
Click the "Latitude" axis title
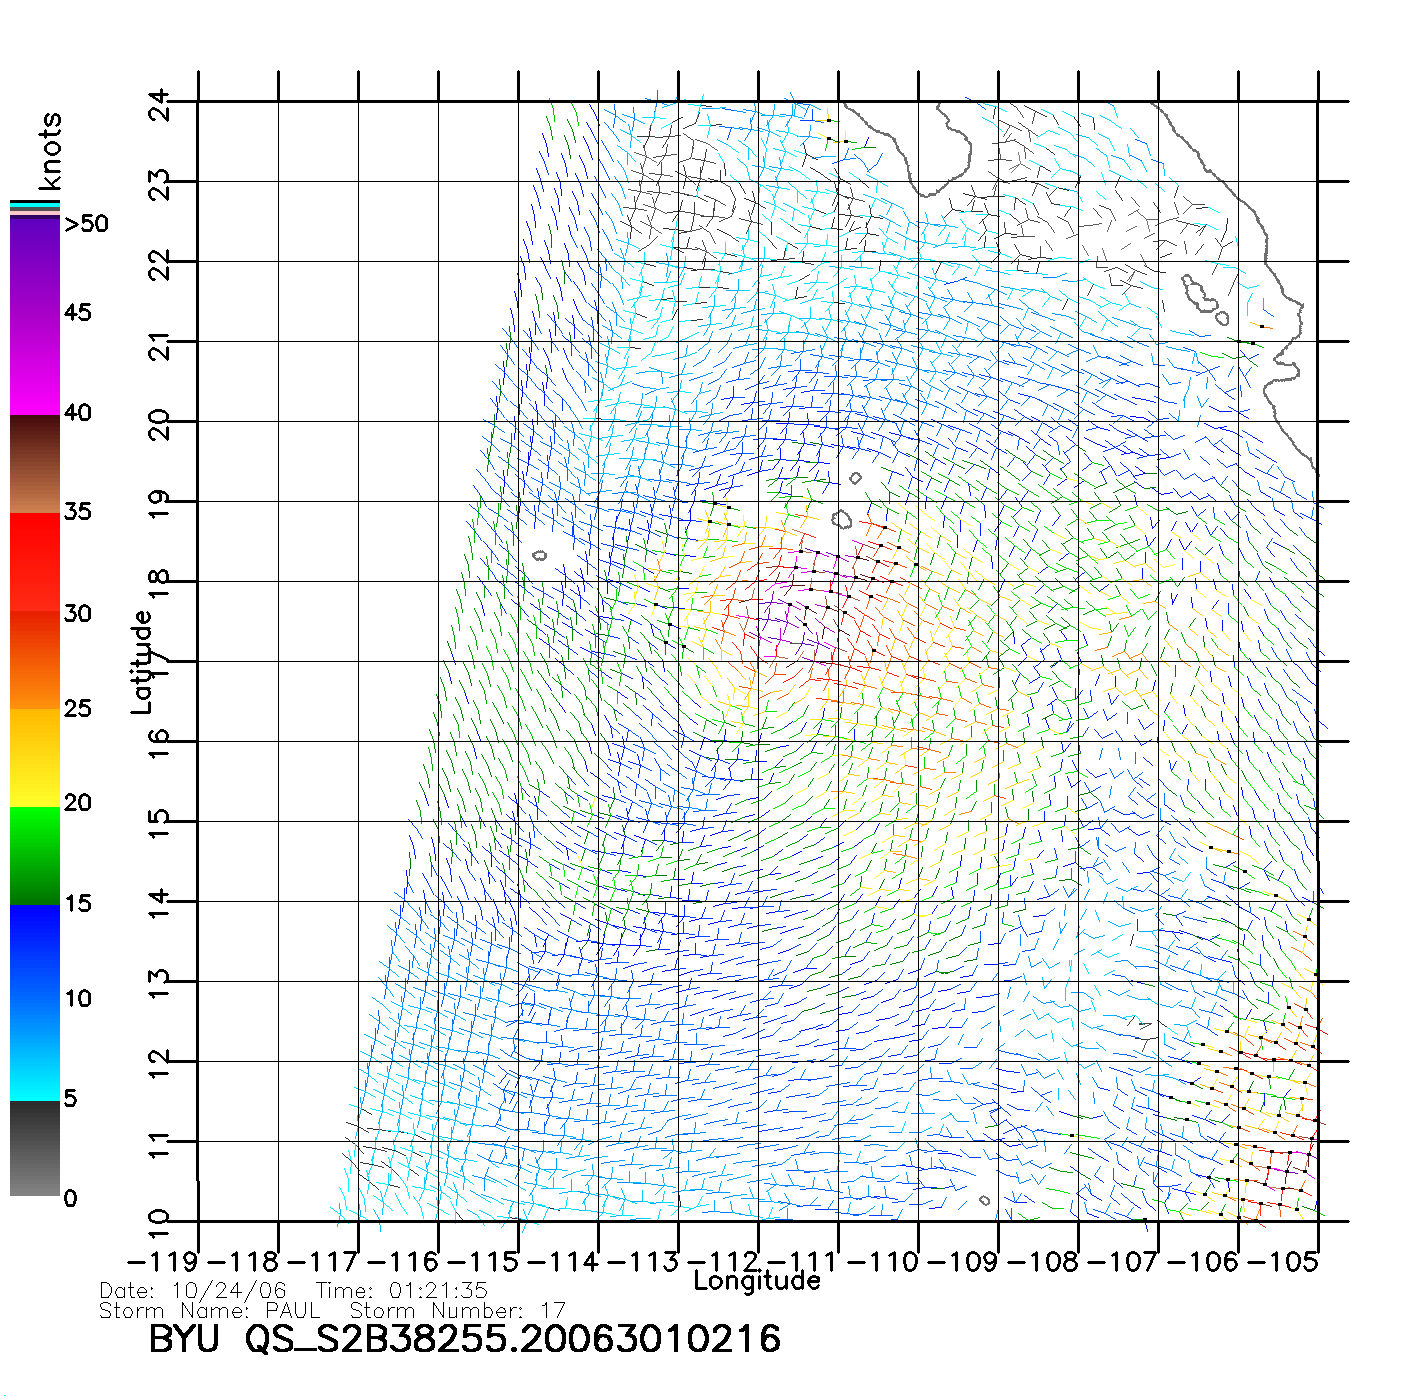pos(142,662)
